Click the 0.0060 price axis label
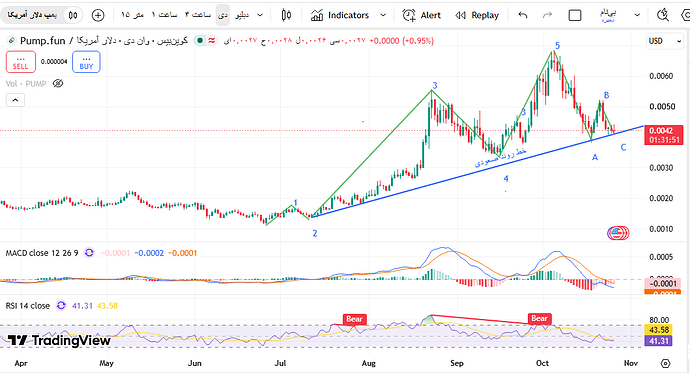This screenshot has height=373, width=690. (661, 76)
